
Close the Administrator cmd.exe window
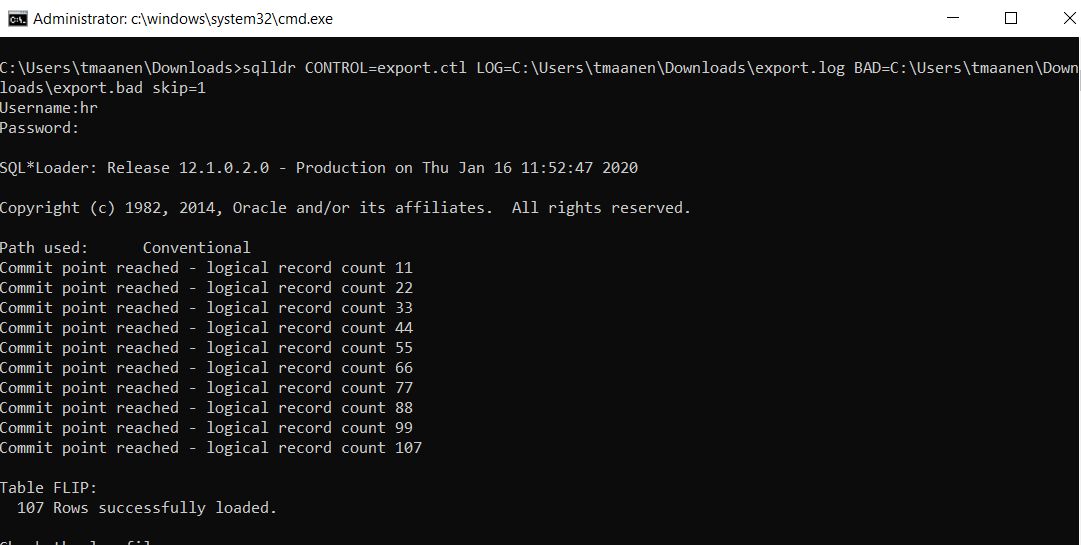(1069, 18)
